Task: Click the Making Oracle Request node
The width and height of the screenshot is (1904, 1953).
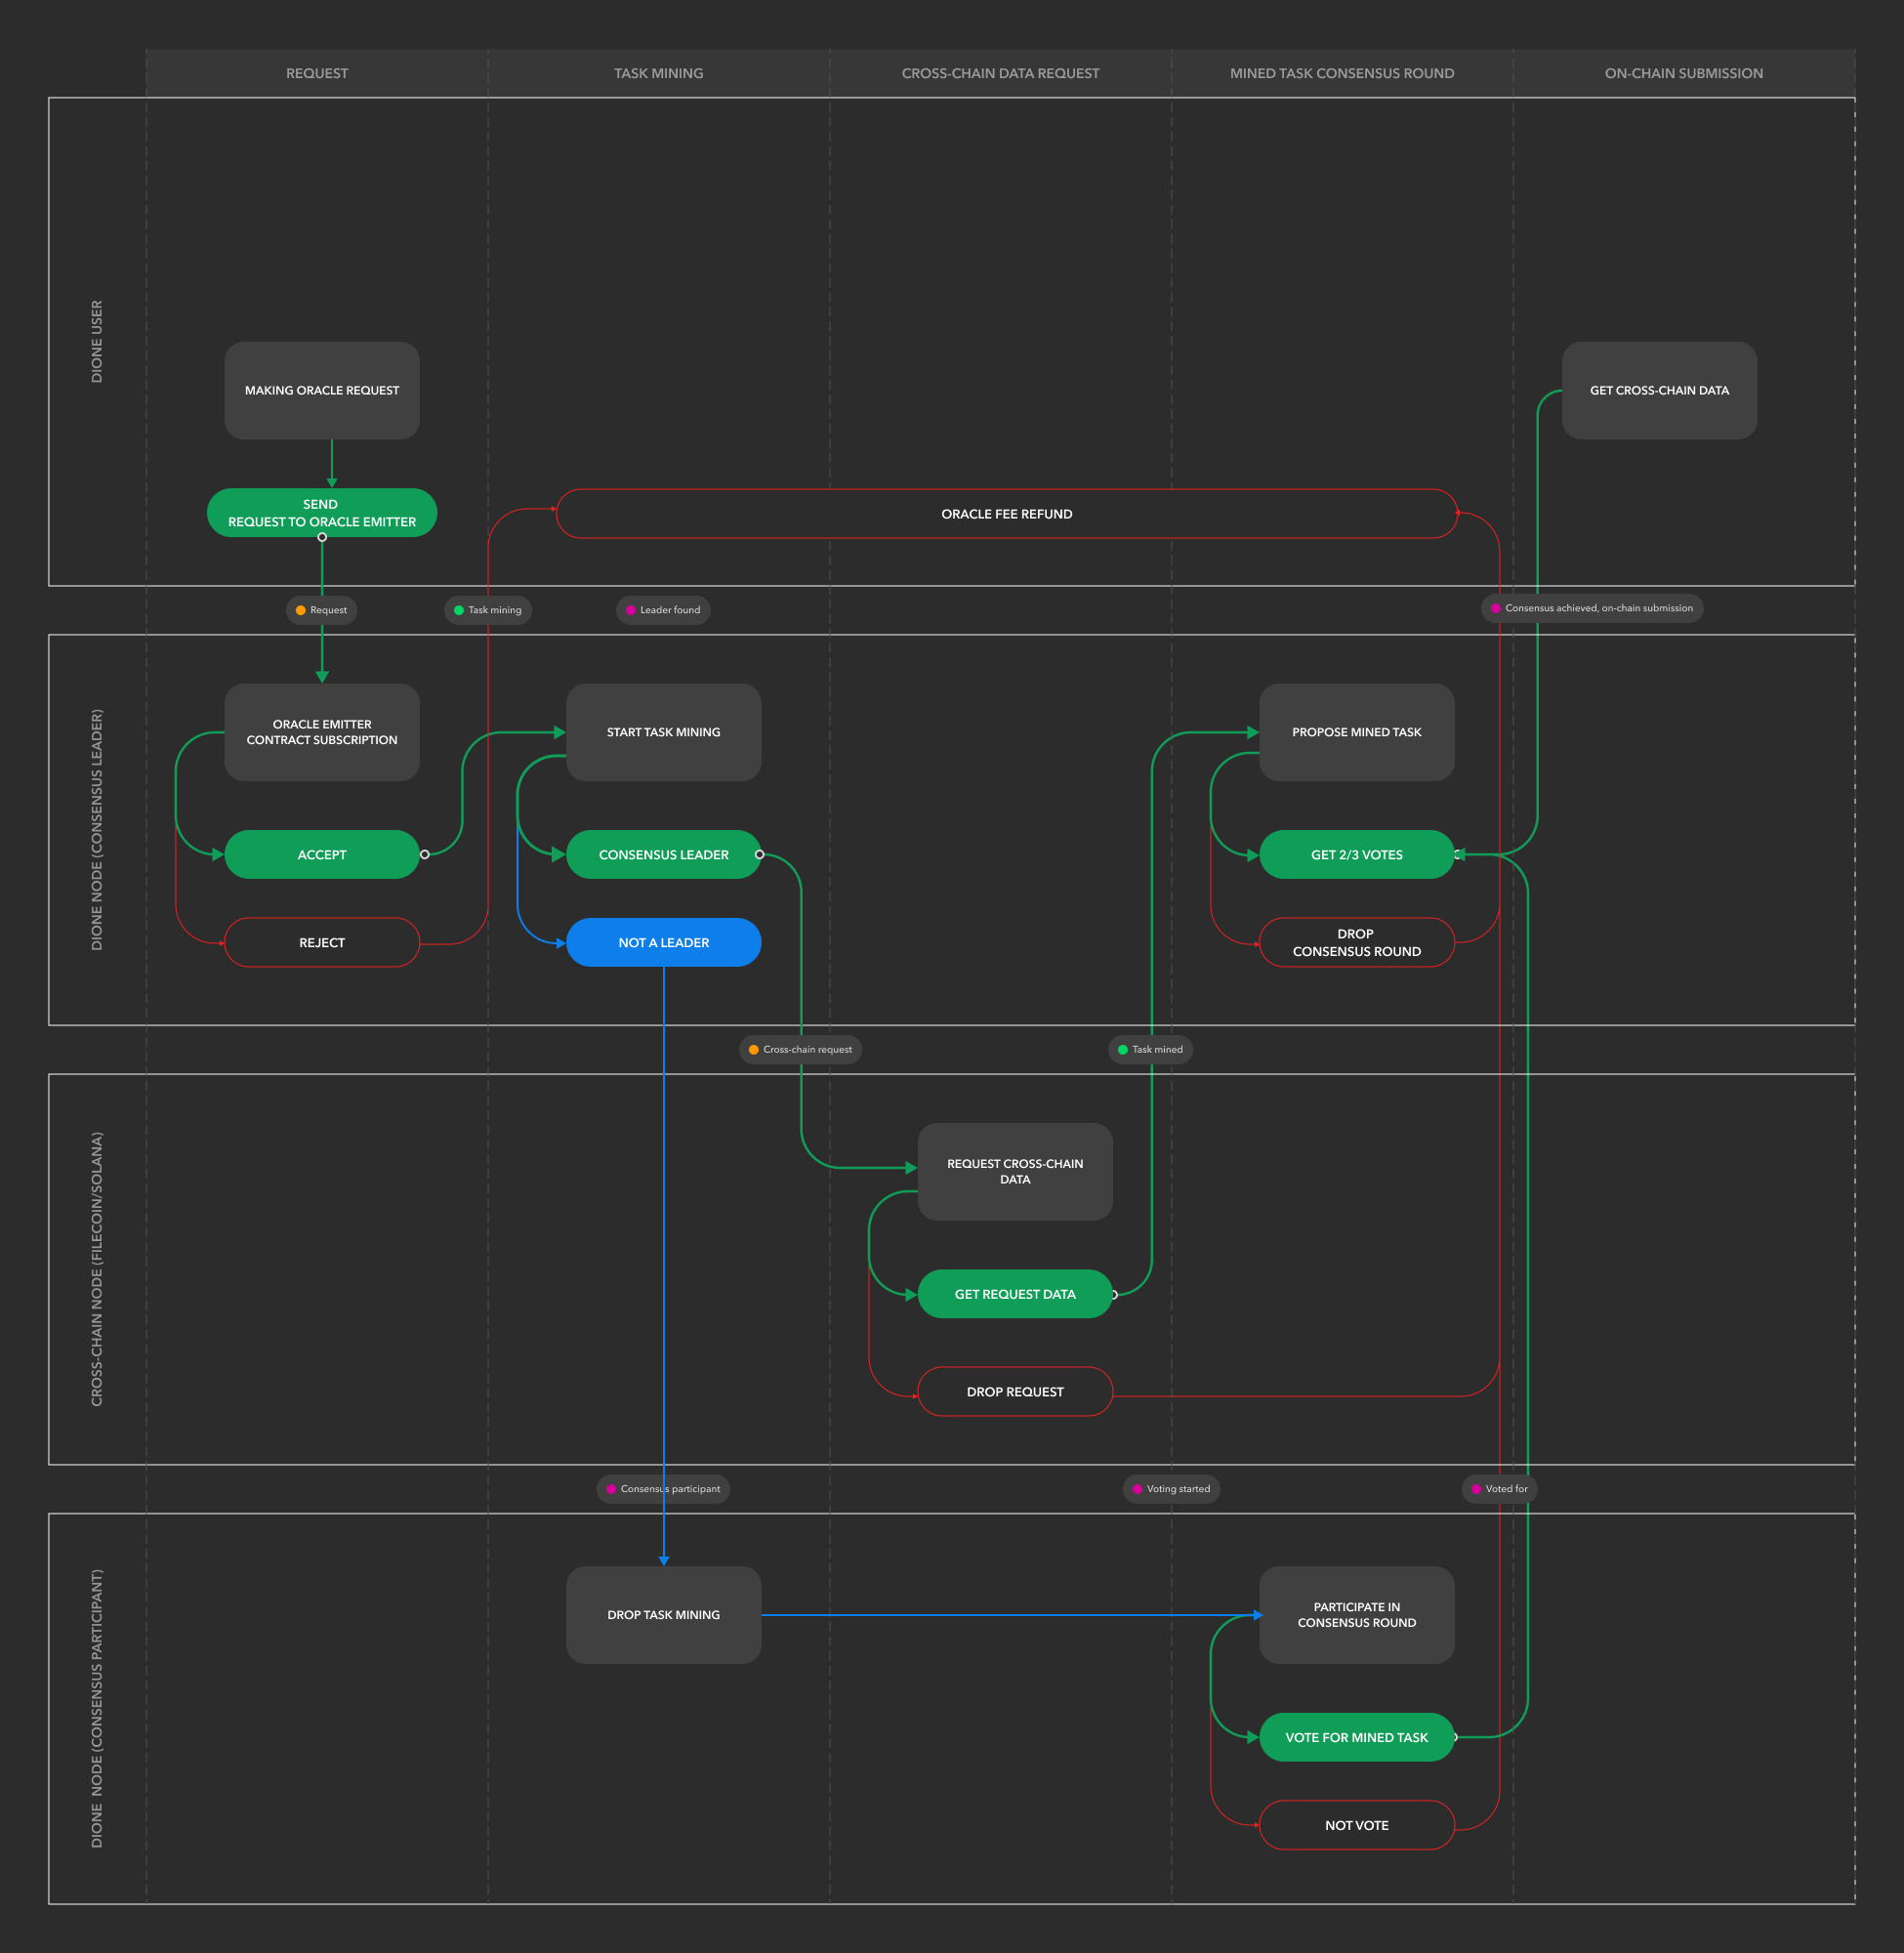Action: pos(321,390)
